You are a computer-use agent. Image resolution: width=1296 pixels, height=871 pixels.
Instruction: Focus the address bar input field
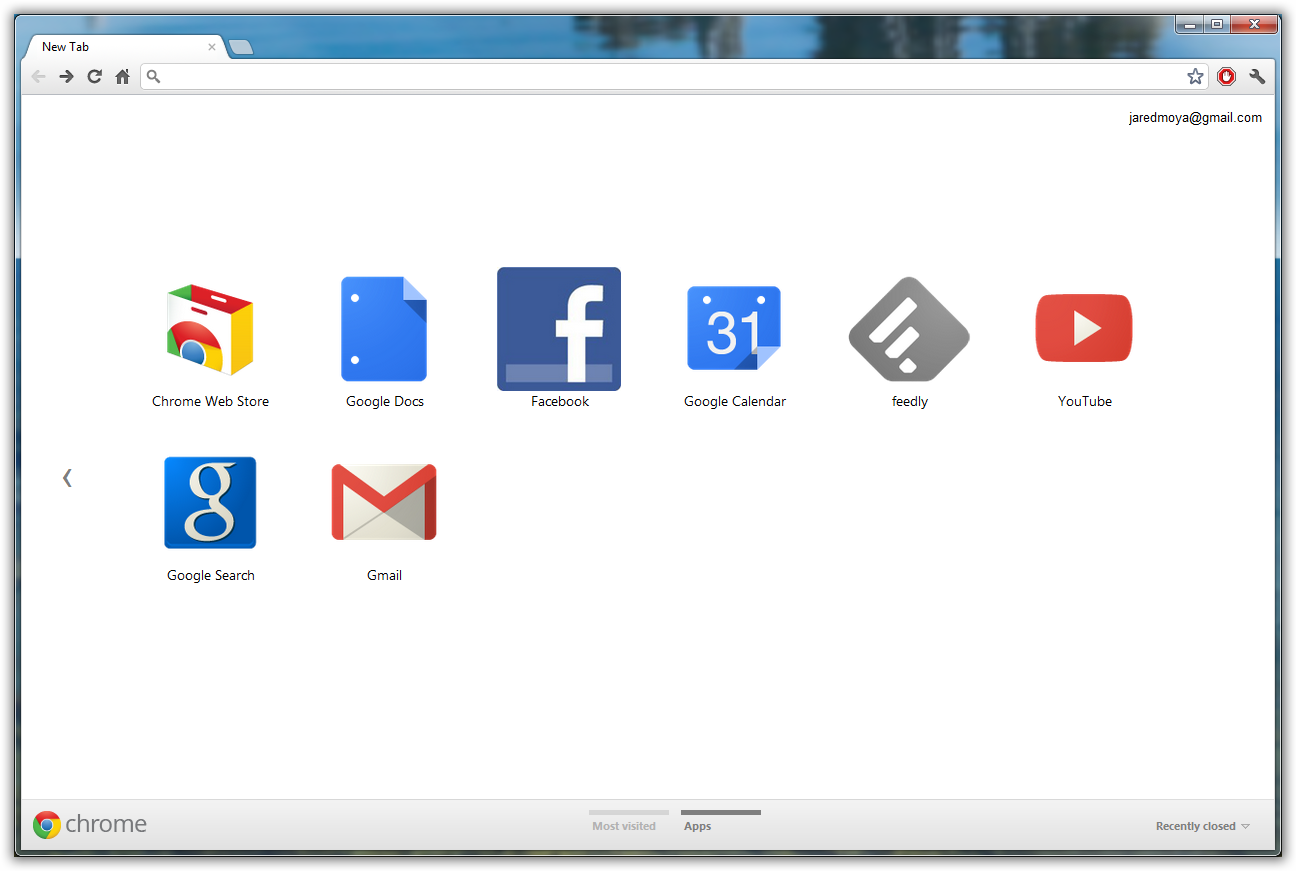click(674, 77)
